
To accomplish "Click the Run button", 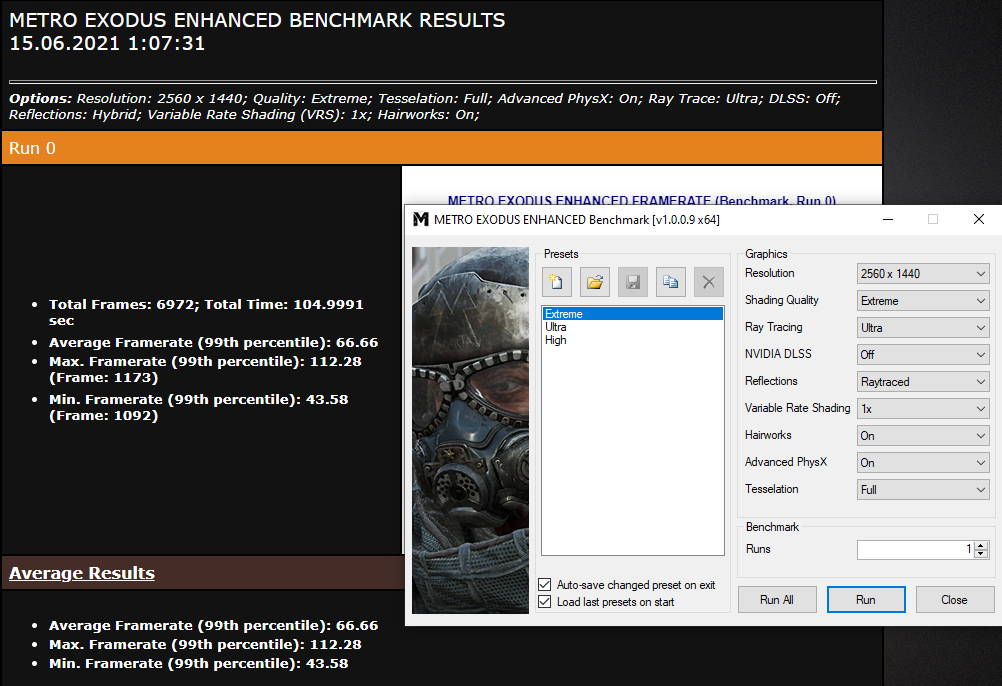I will pos(866,600).
